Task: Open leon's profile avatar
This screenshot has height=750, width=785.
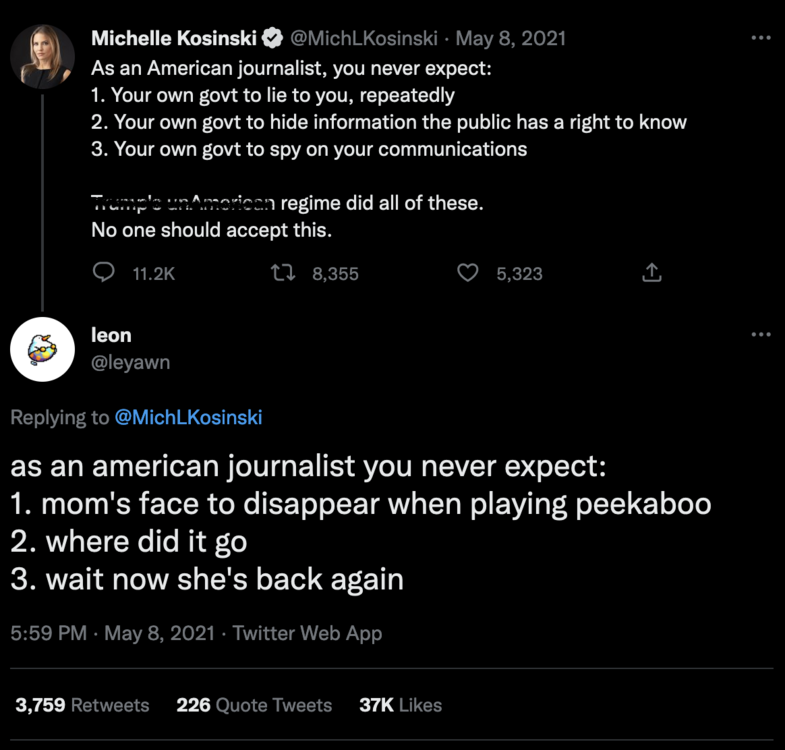Action: 42,348
